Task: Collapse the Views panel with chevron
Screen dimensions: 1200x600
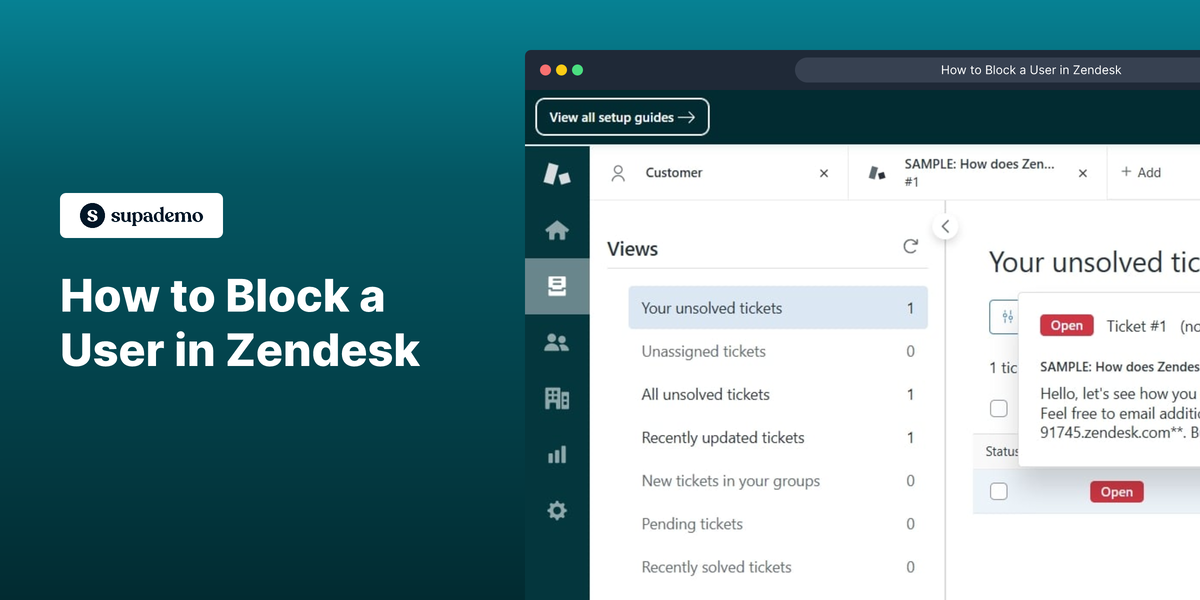Action: click(x=945, y=227)
